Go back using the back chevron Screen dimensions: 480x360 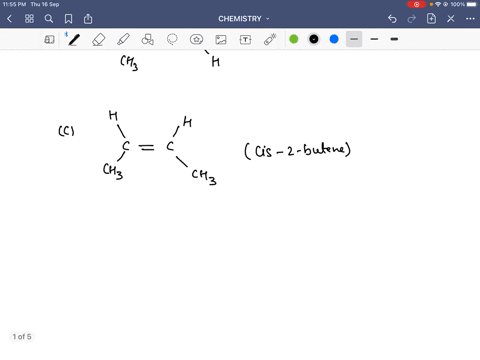(x=10, y=19)
